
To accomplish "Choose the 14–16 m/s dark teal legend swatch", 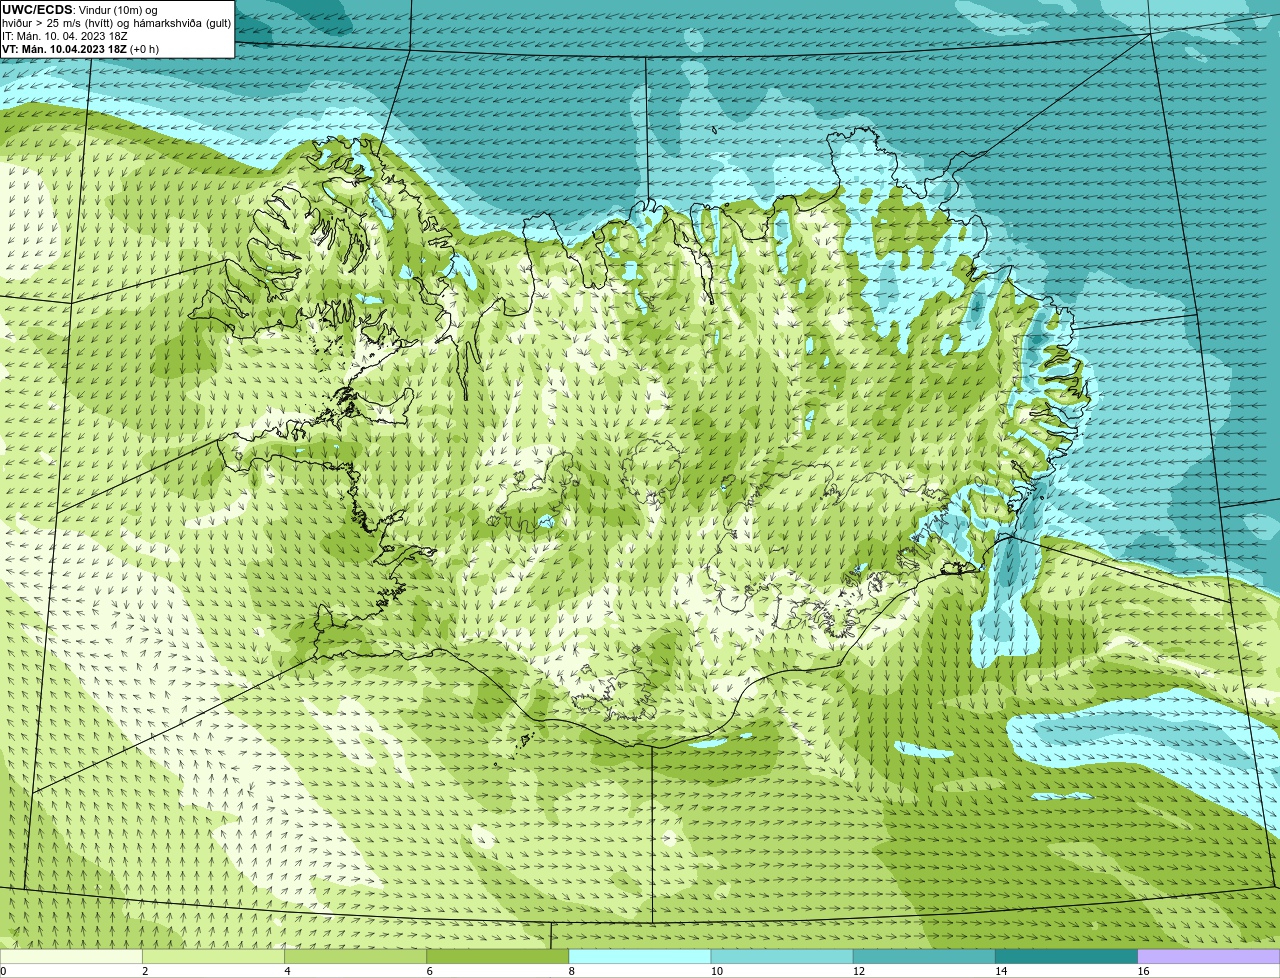I will (x=1067, y=957).
